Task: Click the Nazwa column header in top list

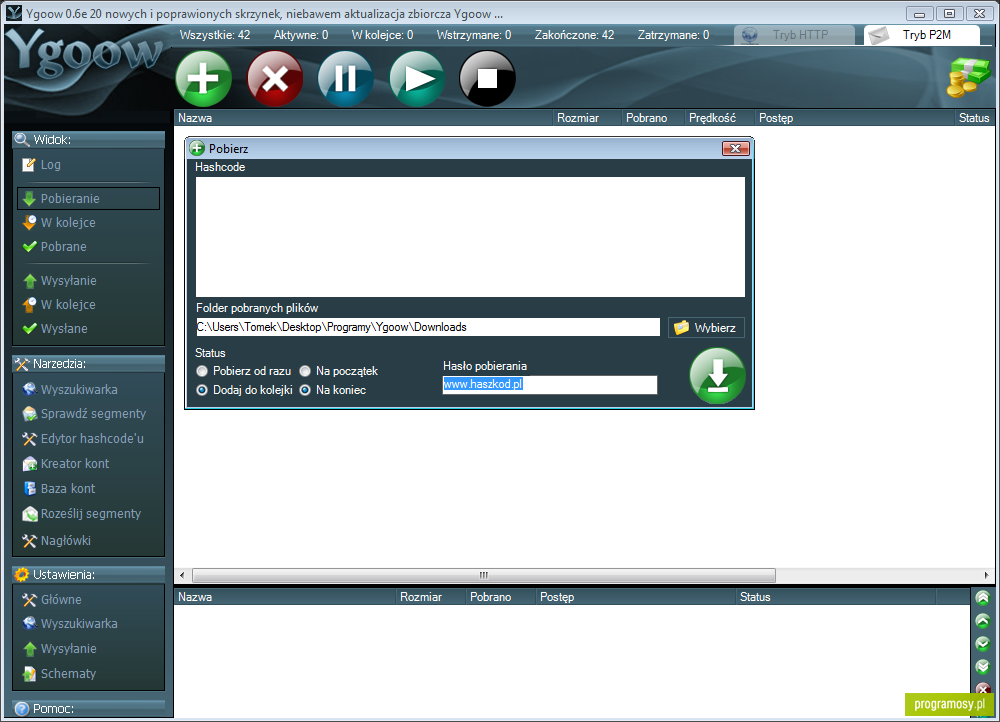Action: click(x=364, y=118)
